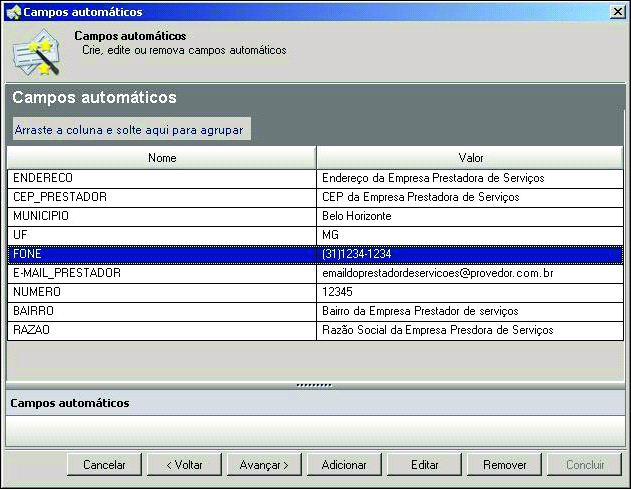Click the highlighted FONE row
Screen dimensions: 631x490
coord(161,254)
